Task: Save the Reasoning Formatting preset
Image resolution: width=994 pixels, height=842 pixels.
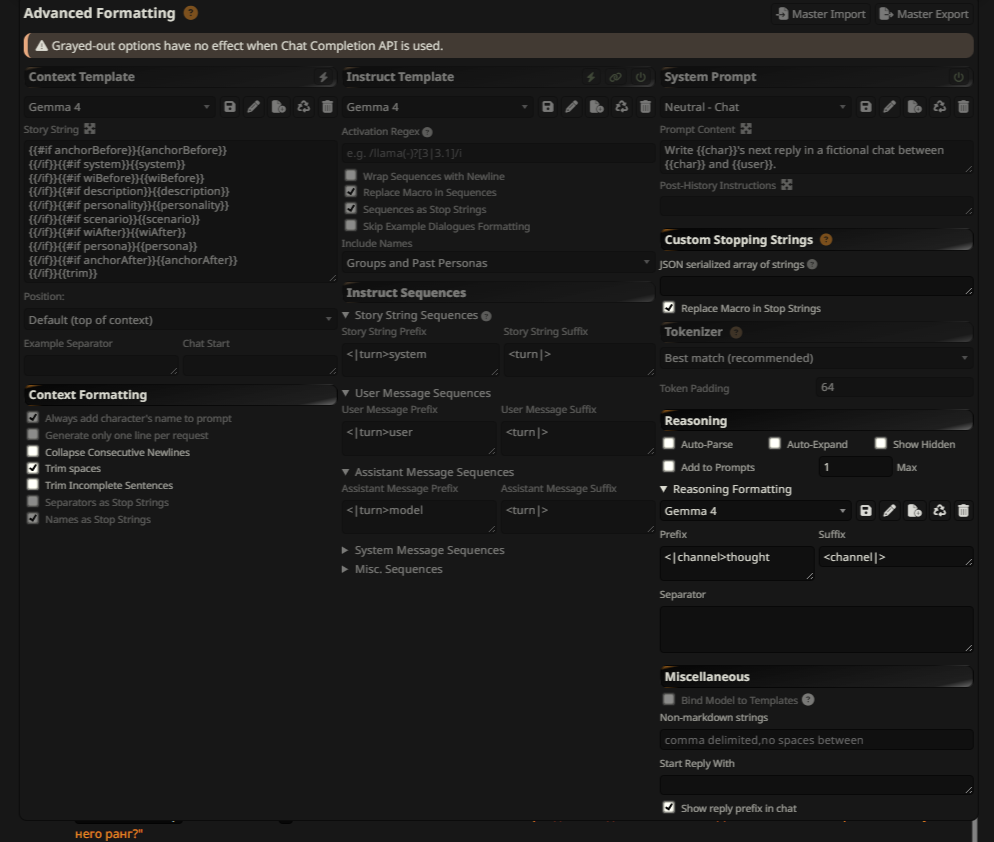Action: (866, 510)
